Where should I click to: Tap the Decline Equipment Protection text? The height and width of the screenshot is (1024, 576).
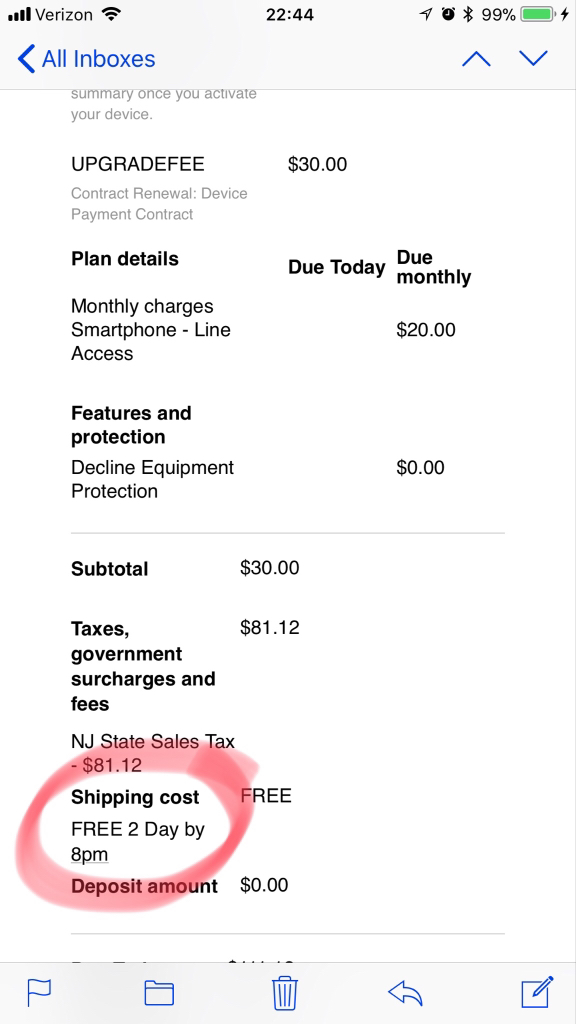click(152, 479)
